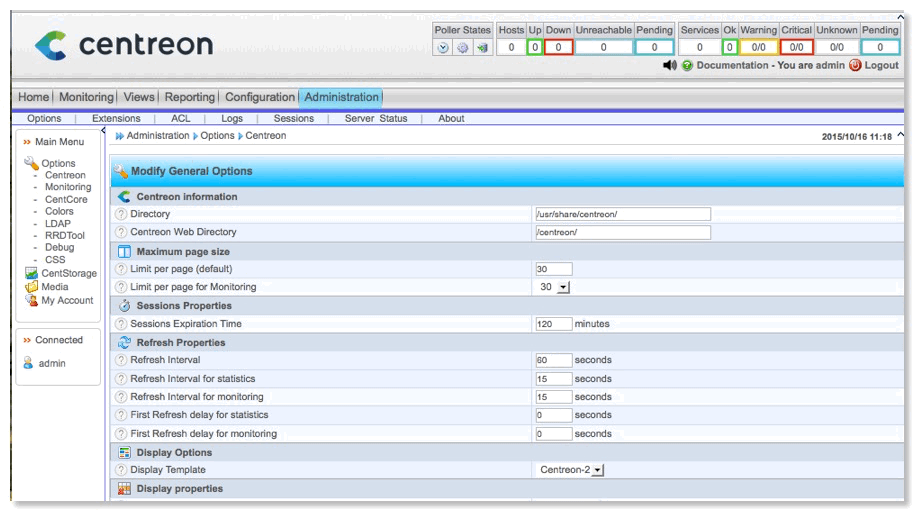Click the CentStorage icon in sidebar

click(31, 273)
